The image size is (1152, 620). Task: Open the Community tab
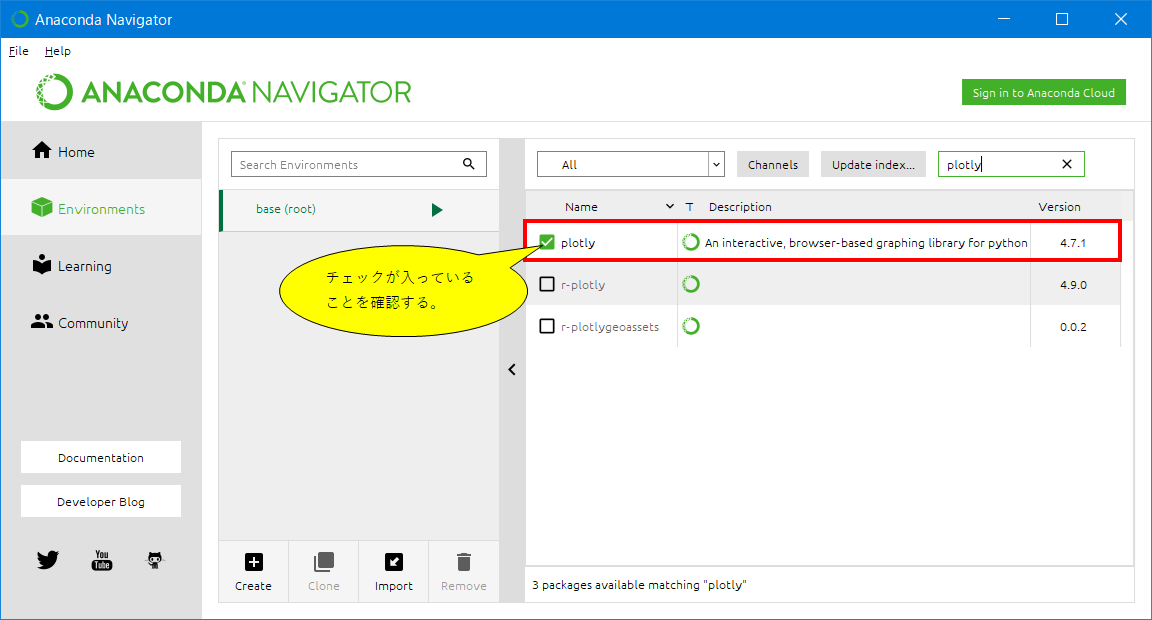click(x=101, y=323)
